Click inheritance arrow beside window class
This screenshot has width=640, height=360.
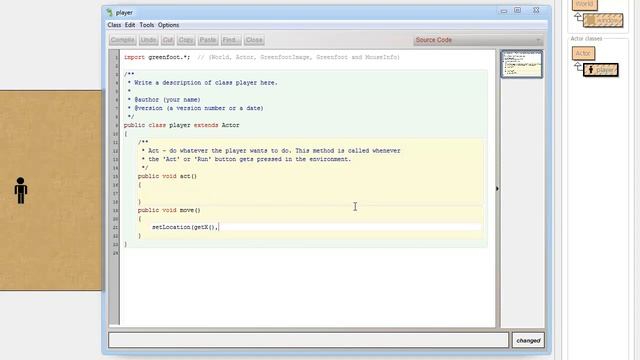578,17
